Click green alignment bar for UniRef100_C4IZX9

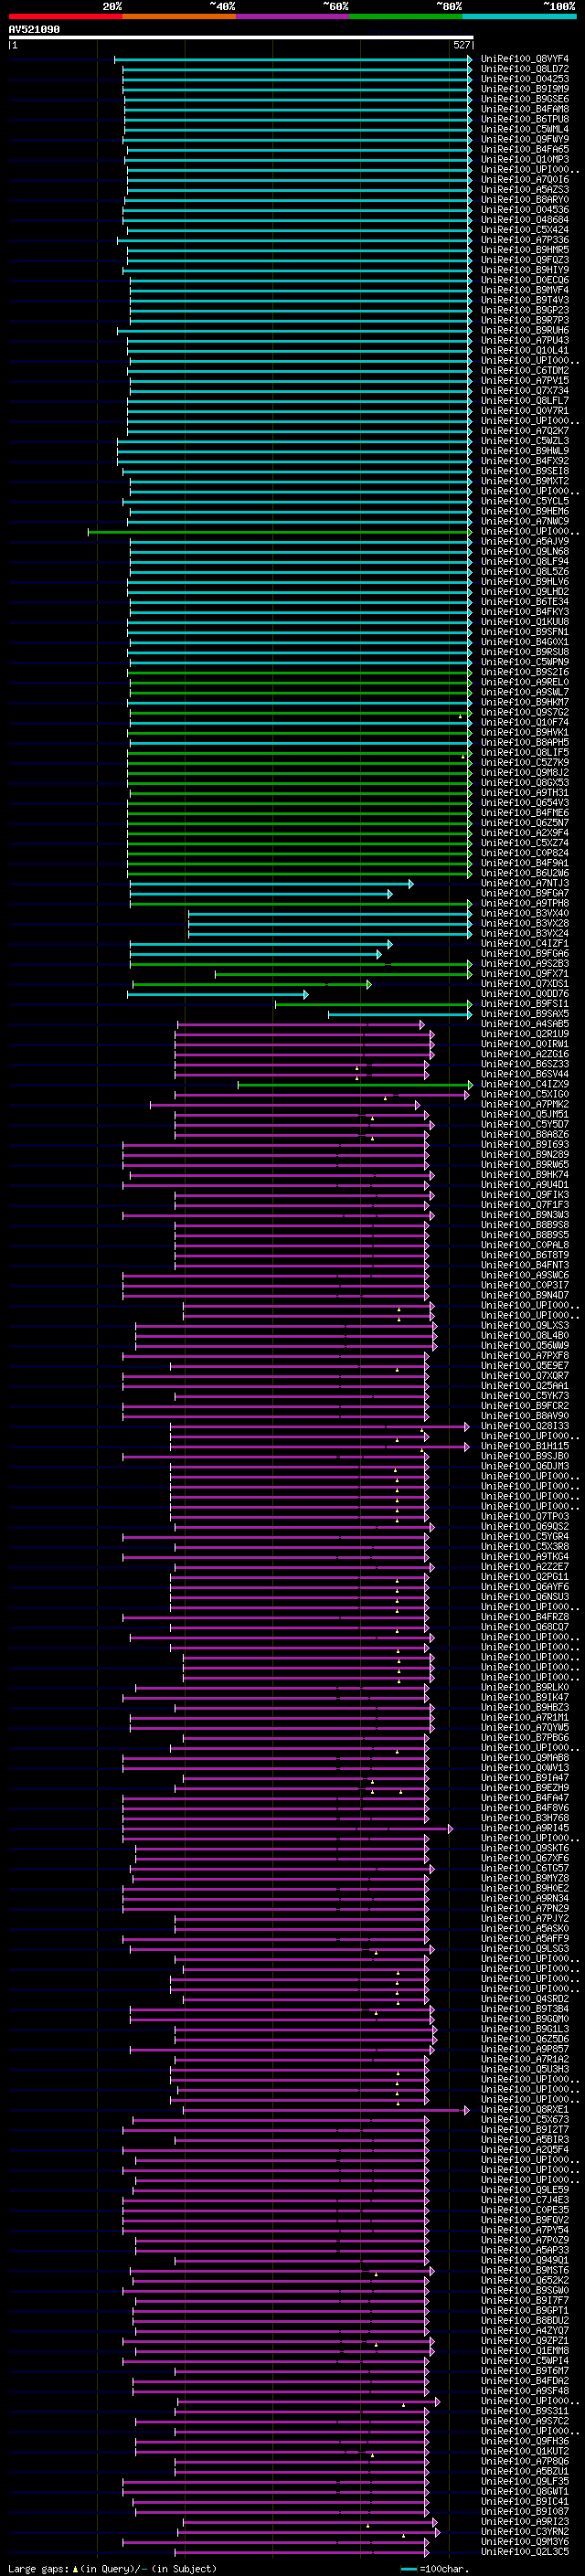[x=355, y=1084]
